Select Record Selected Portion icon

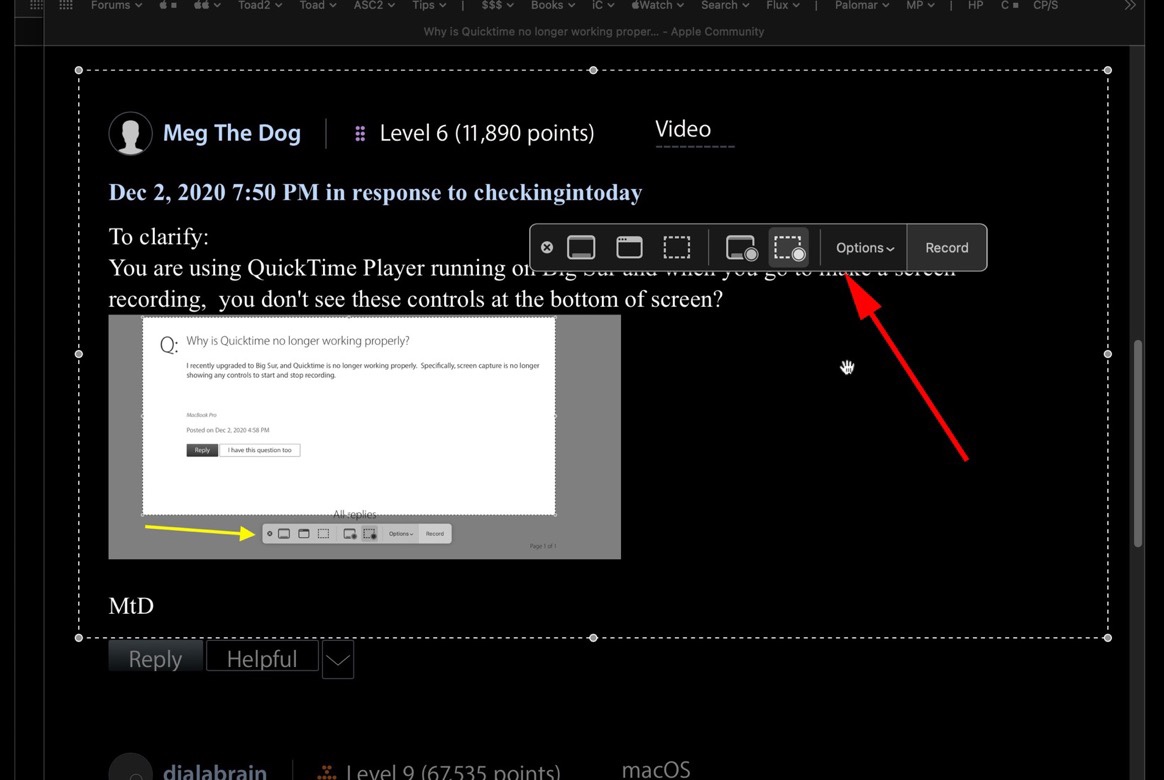click(789, 248)
